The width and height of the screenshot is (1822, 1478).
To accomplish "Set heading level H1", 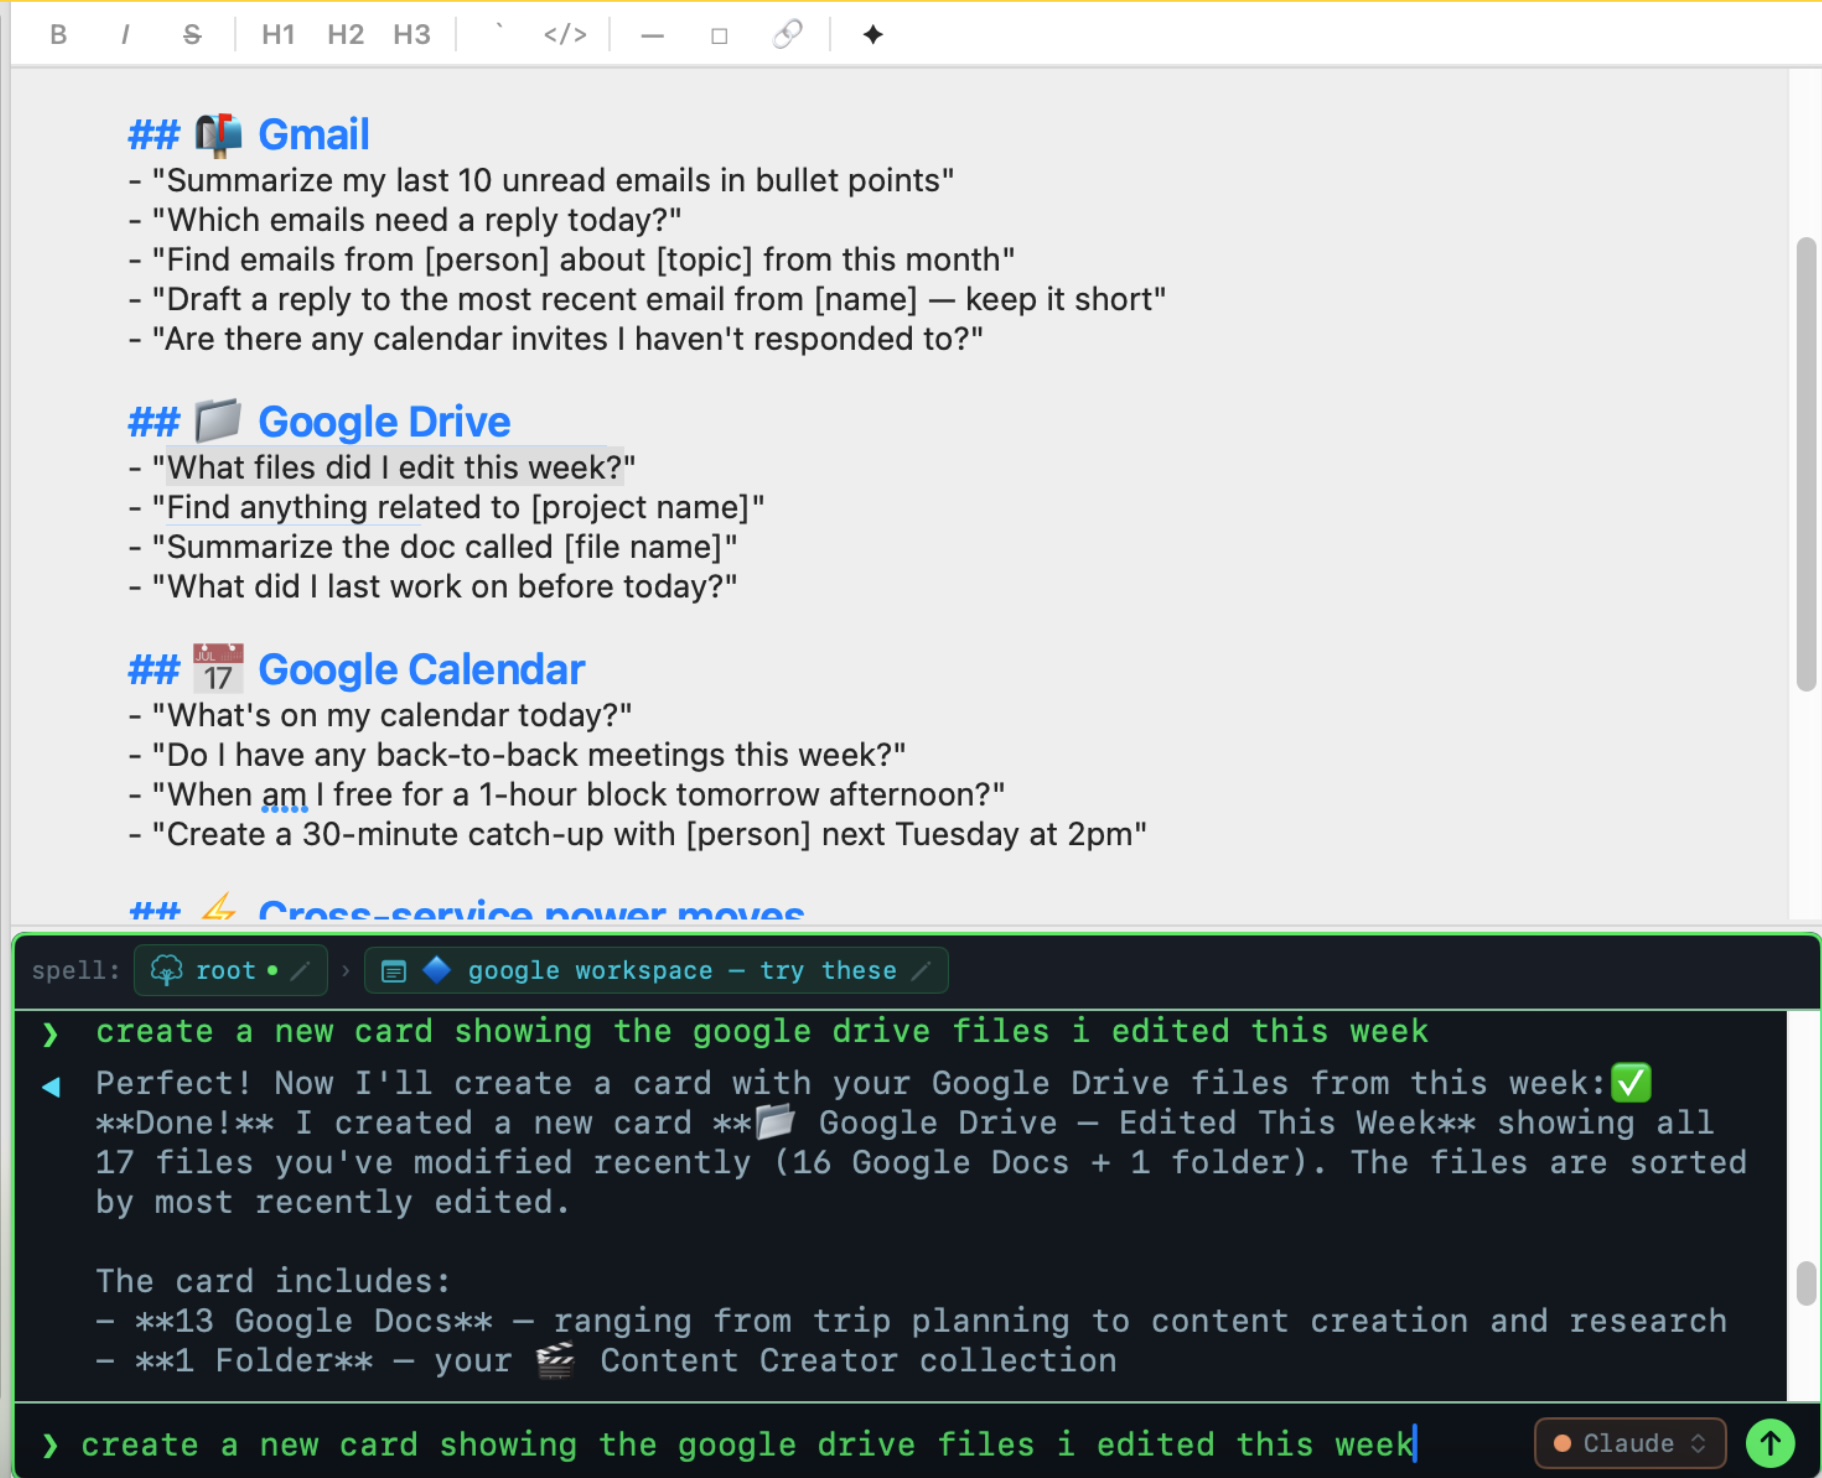I will point(278,35).
